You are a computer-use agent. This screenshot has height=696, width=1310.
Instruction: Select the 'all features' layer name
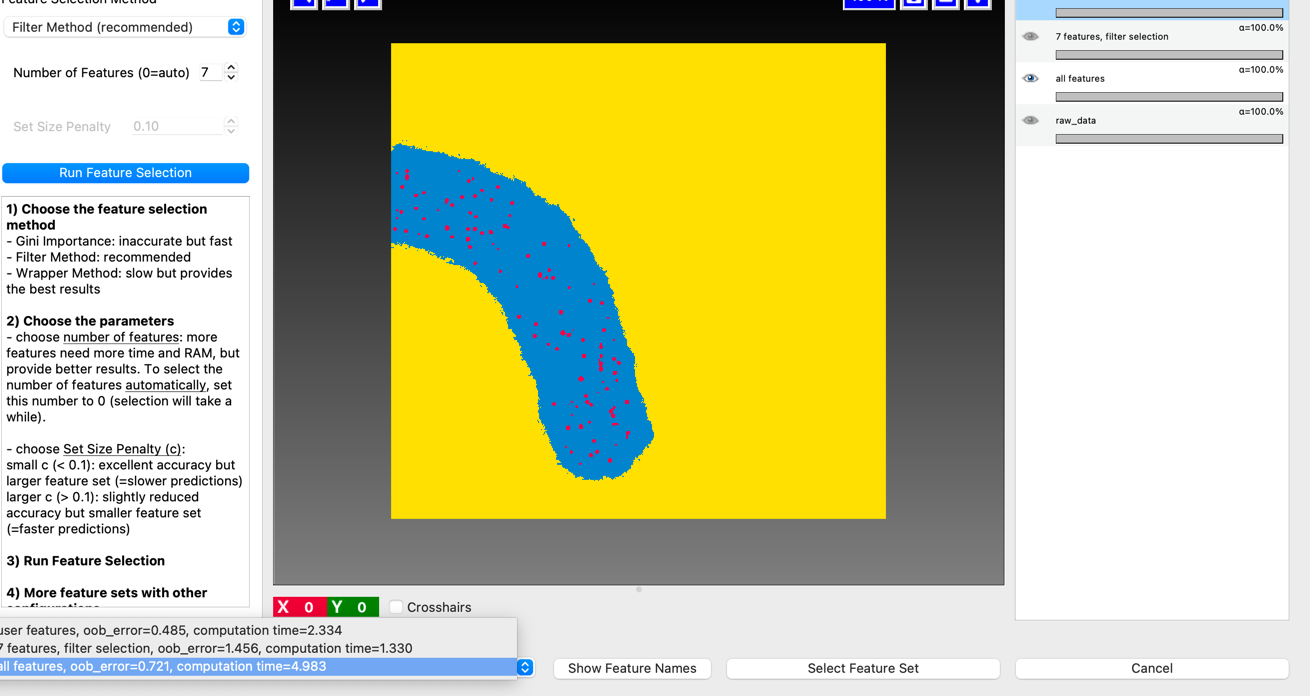tap(1080, 79)
